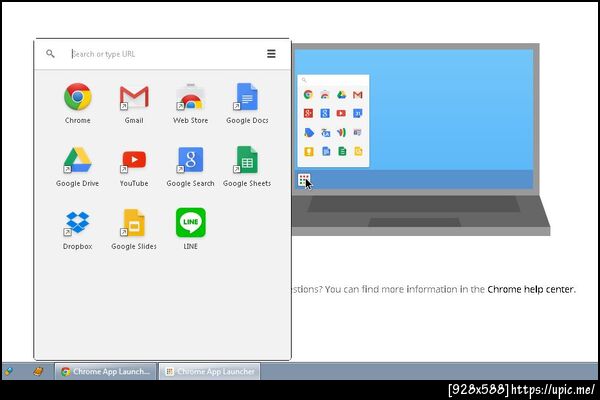Launch Google Drive app
This screenshot has width=600, height=400.
78,160
